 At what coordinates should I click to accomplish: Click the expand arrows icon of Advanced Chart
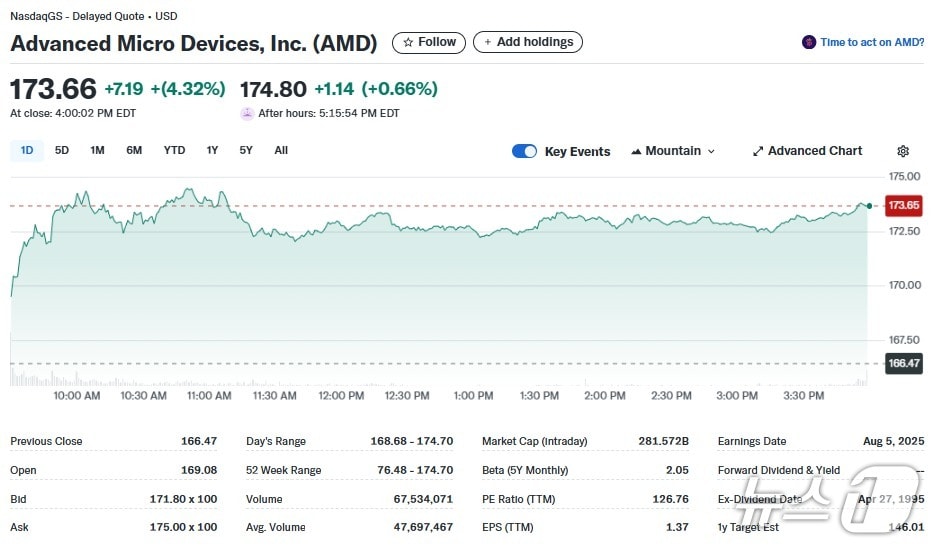[x=757, y=151]
